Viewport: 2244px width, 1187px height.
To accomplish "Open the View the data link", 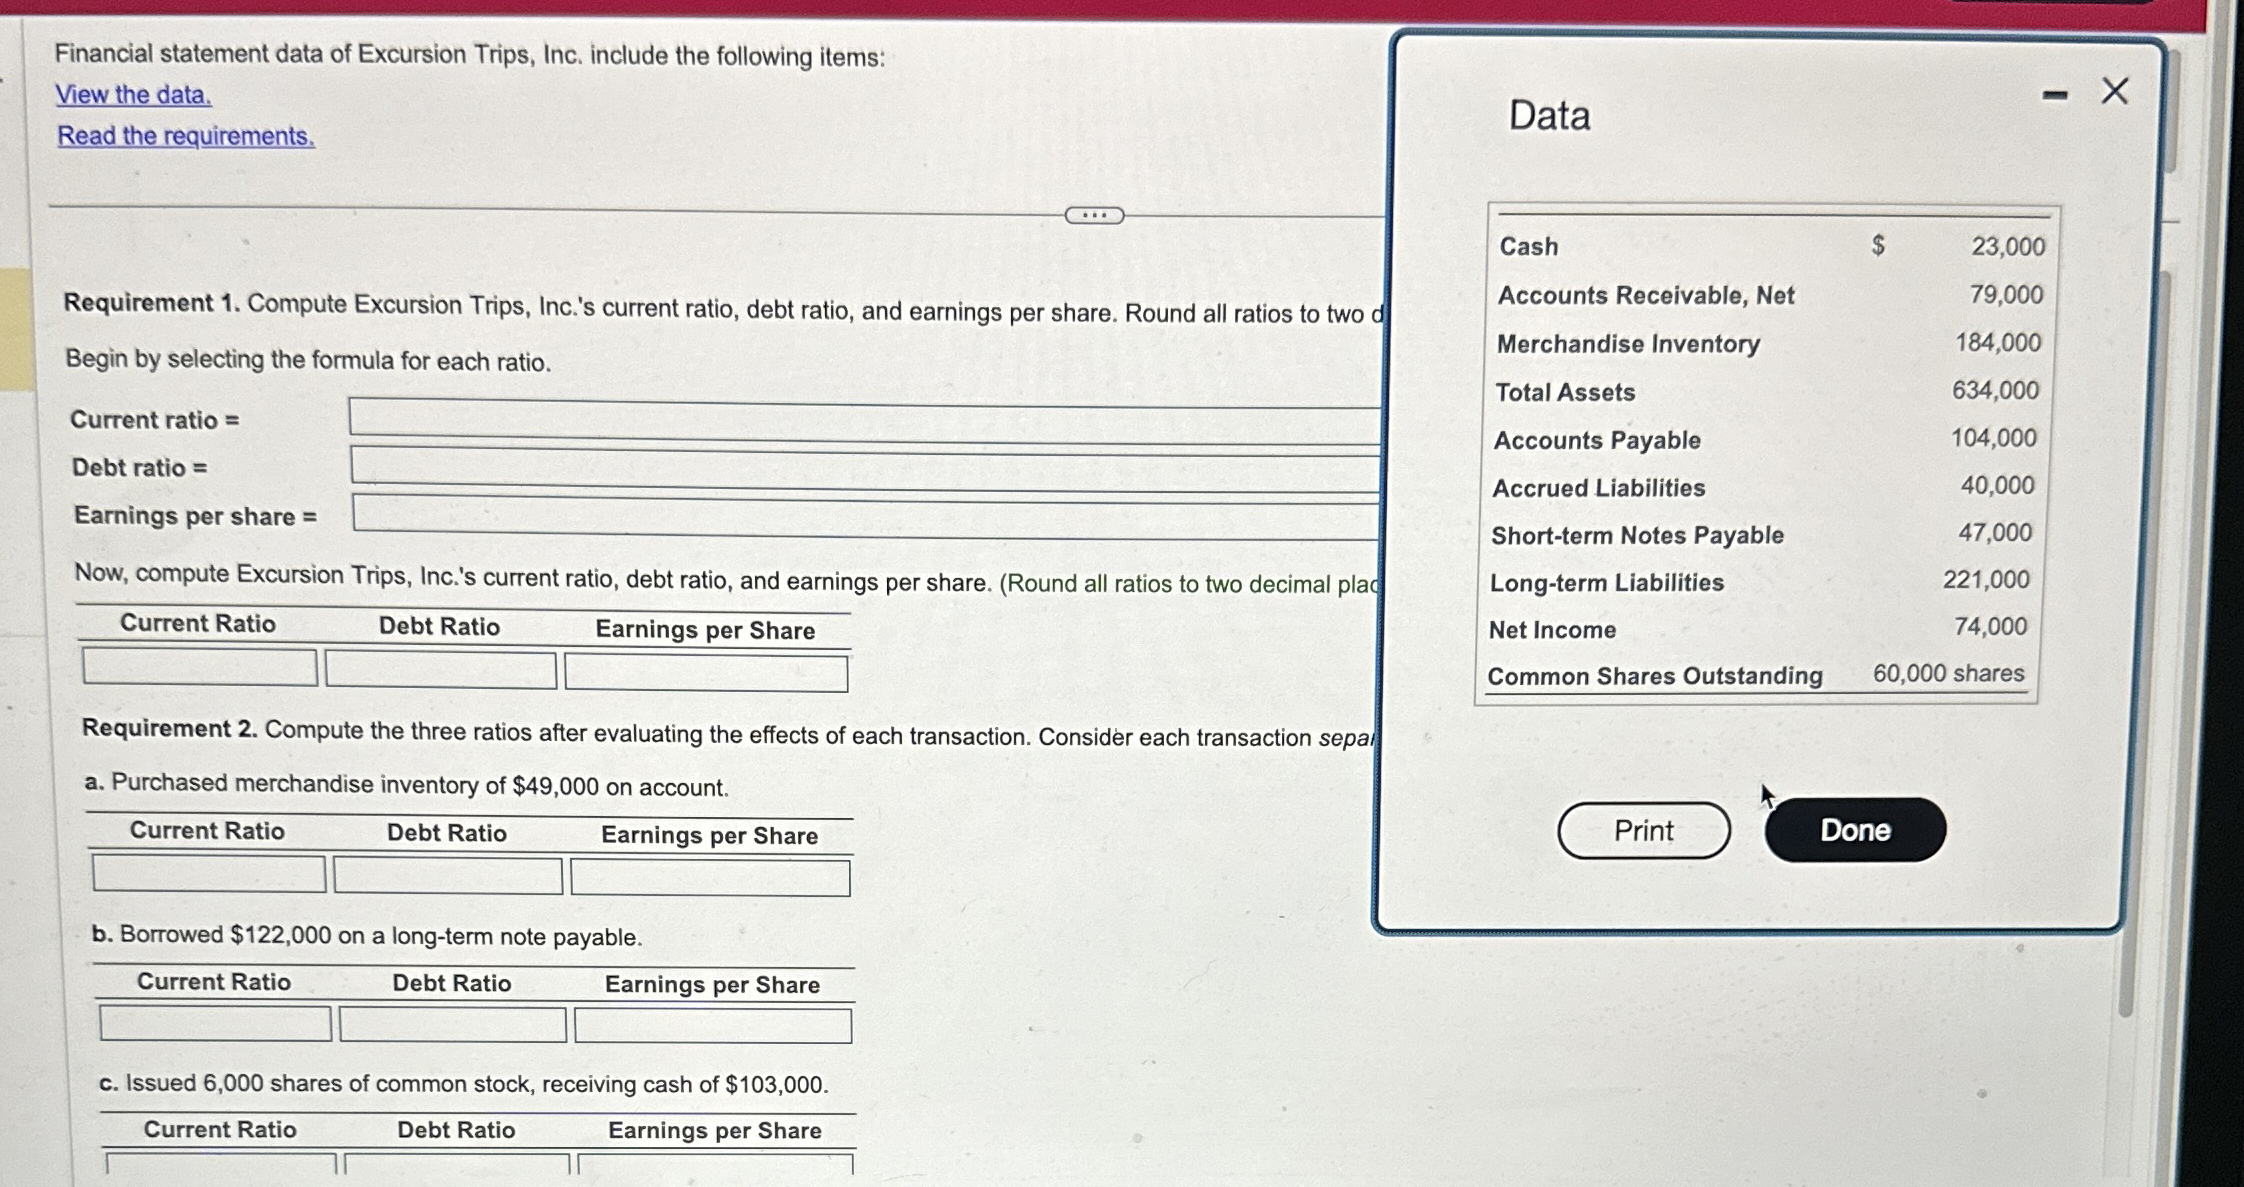I will [133, 95].
